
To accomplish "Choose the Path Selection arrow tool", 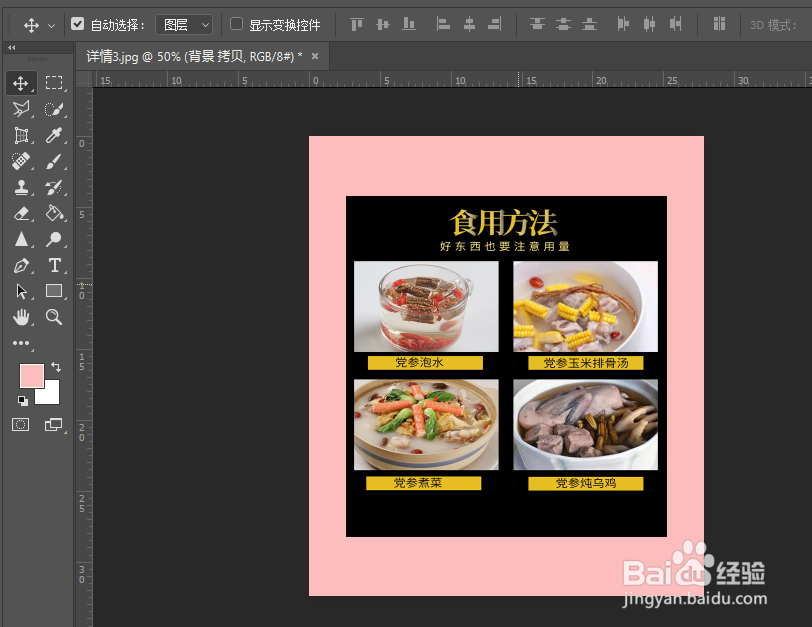I will 21,291.
